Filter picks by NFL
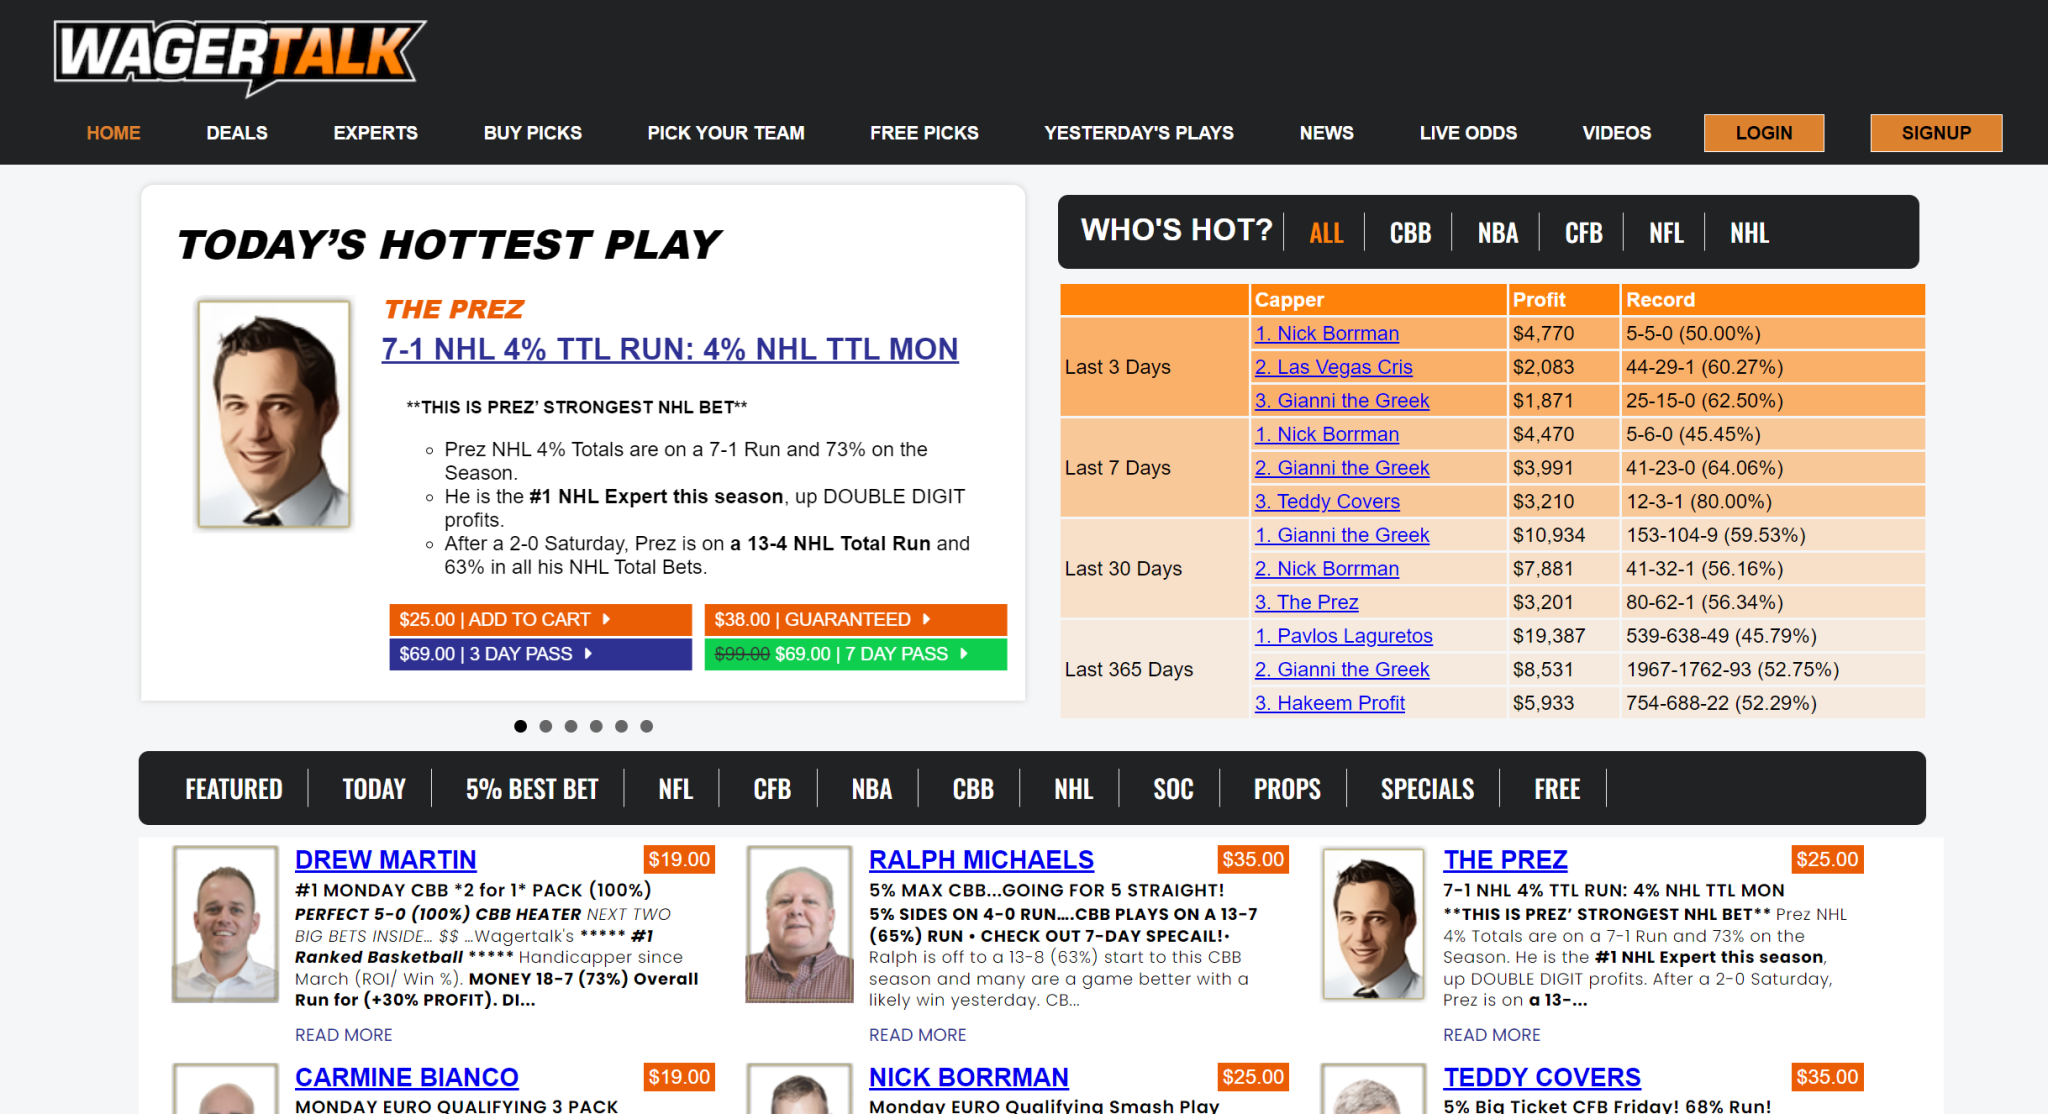The height and width of the screenshot is (1114, 2048). [x=675, y=789]
